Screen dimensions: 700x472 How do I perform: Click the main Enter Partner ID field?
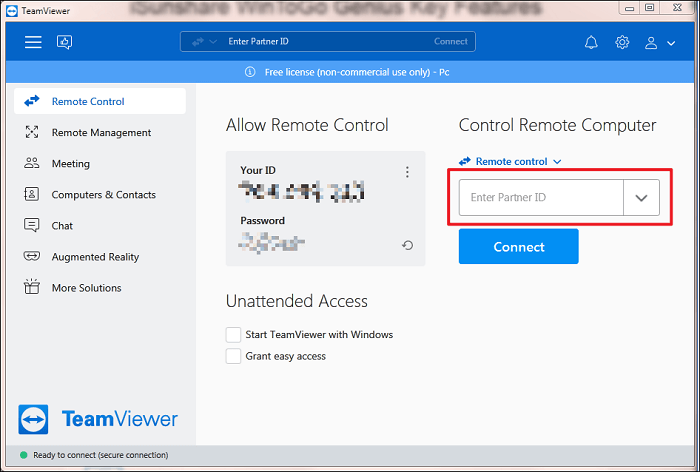point(541,197)
